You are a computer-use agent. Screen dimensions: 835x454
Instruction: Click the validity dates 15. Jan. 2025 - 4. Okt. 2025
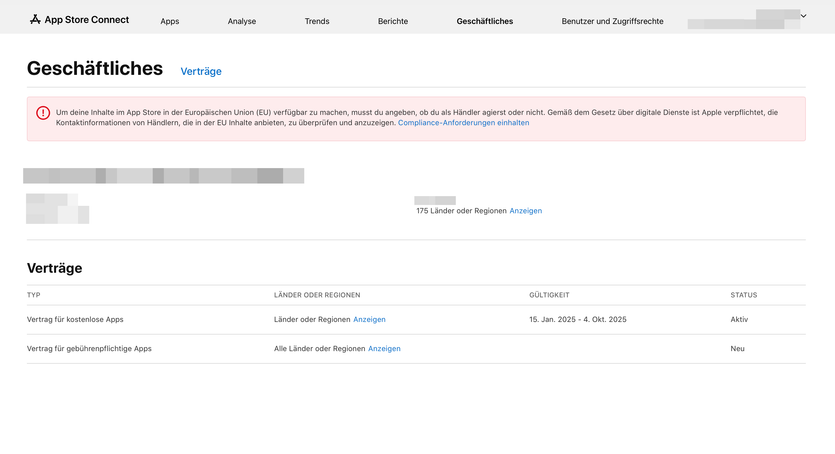pyautogui.click(x=578, y=319)
